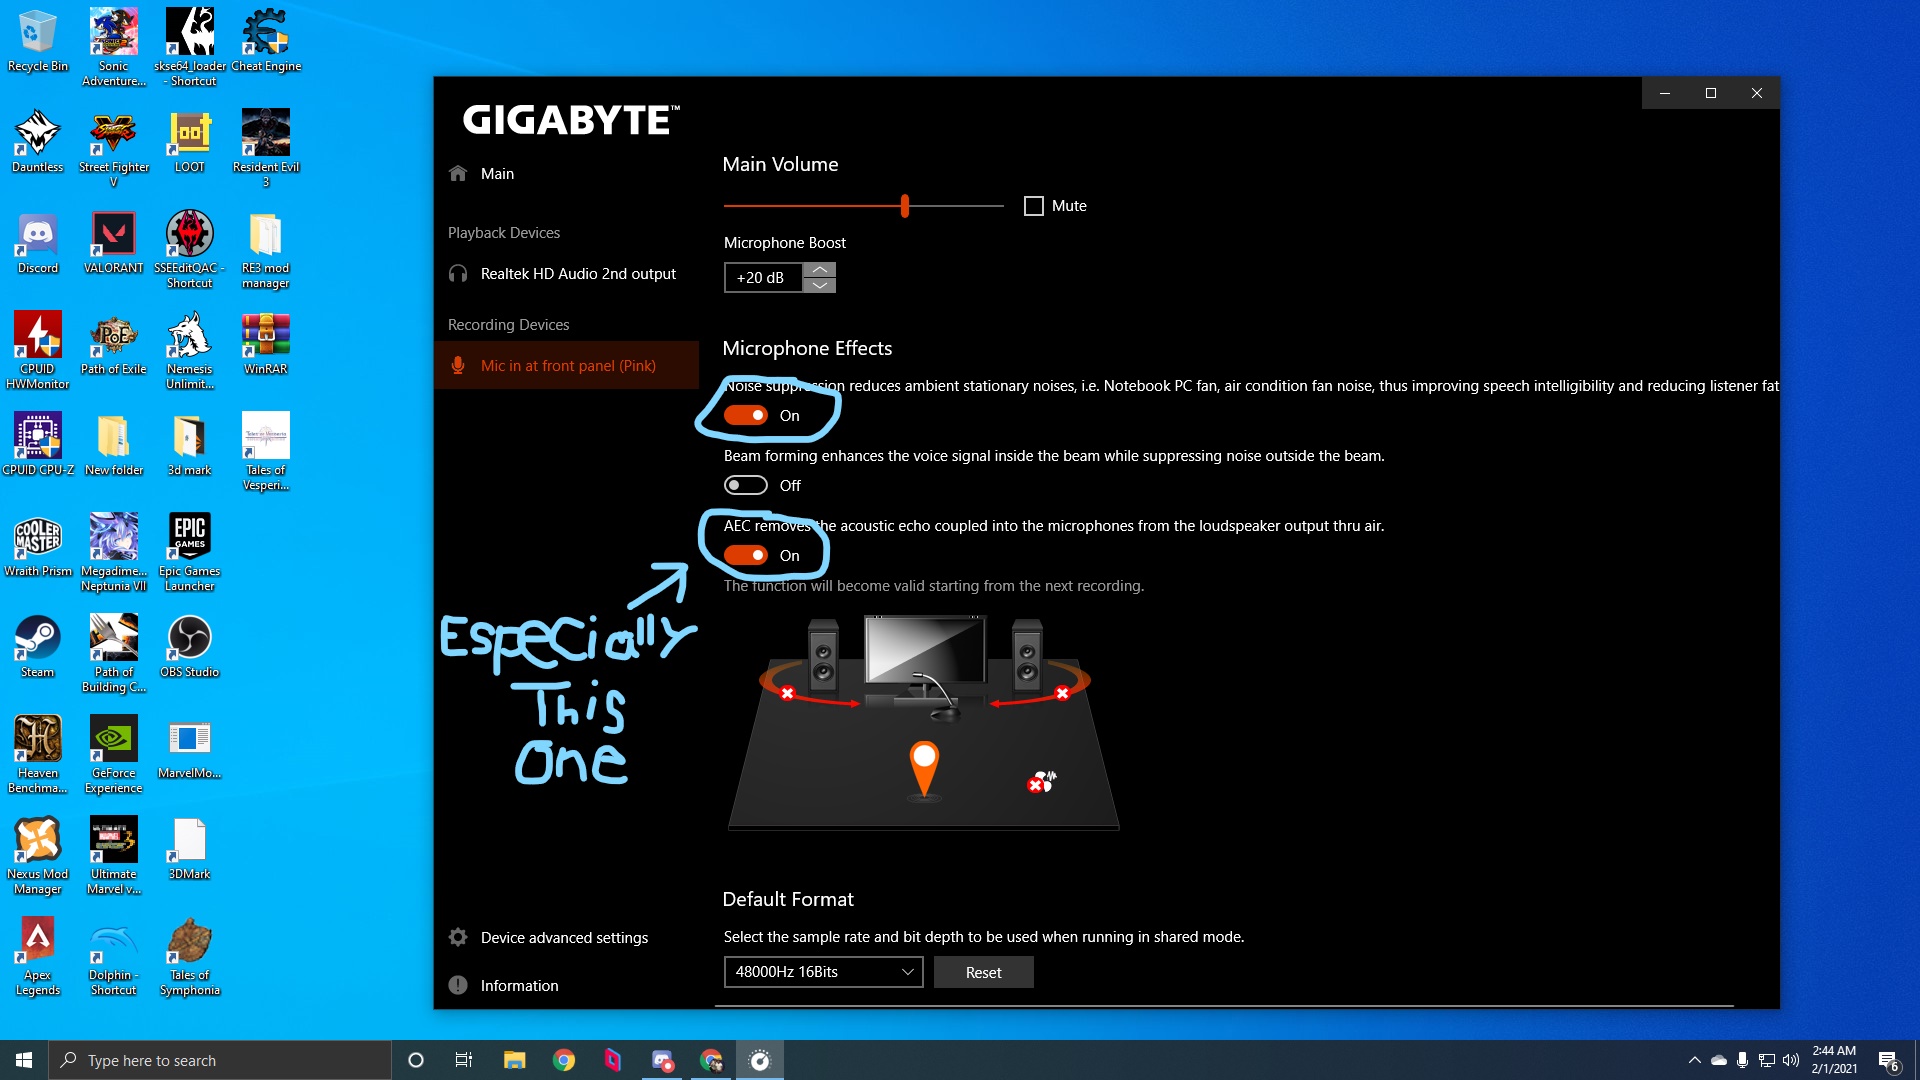Viewport: 1920px width, 1080px height.
Task: Enable the Beam forming toggle
Action: (746, 485)
